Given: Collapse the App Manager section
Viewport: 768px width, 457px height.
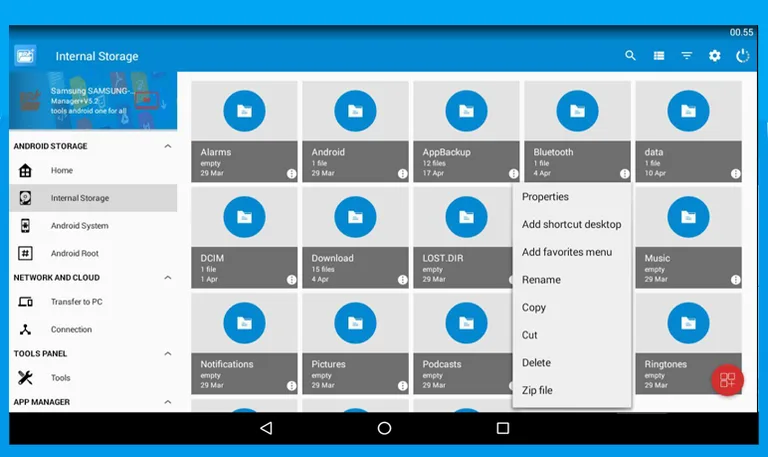Looking at the screenshot, I should point(168,402).
